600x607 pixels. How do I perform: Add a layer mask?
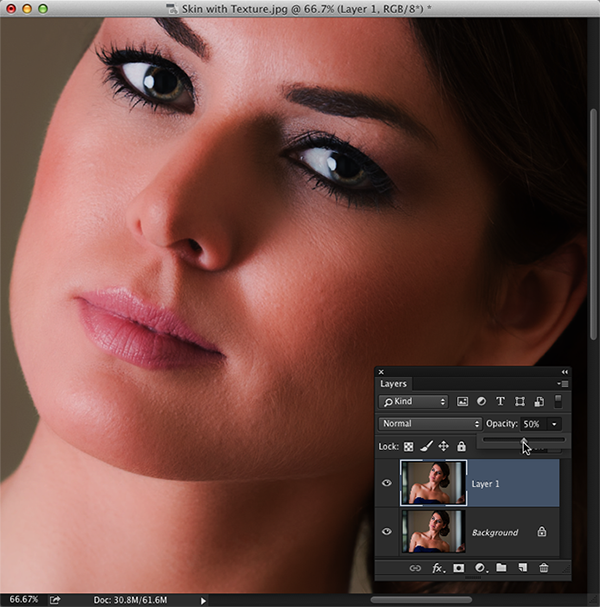pyautogui.click(x=459, y=568)
